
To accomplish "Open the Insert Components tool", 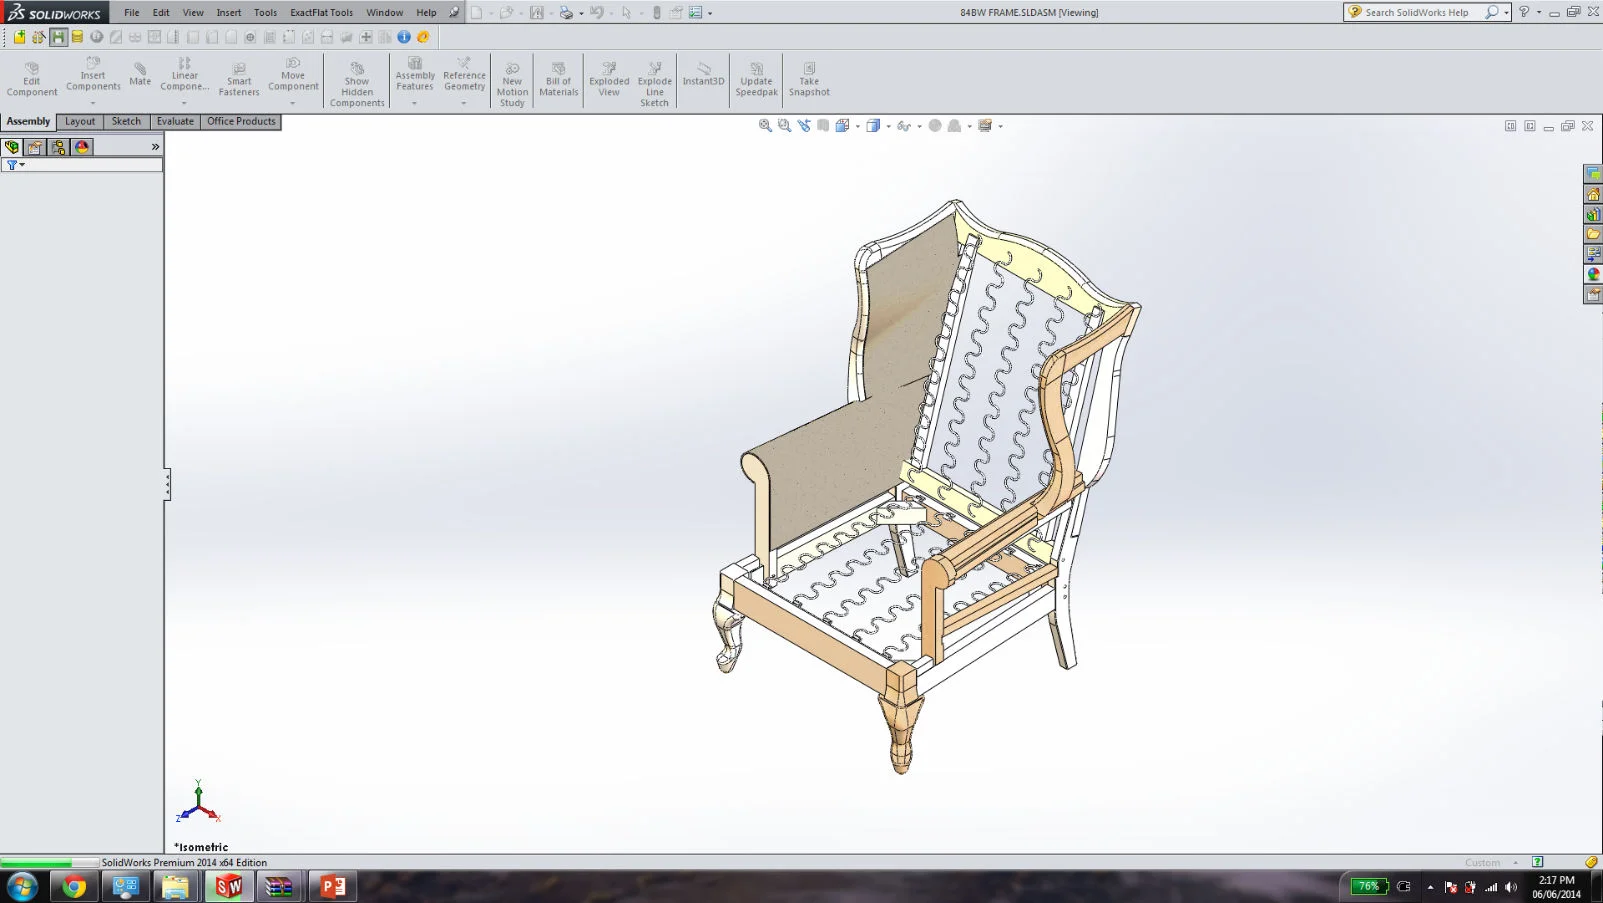I will tap(91, 75).
